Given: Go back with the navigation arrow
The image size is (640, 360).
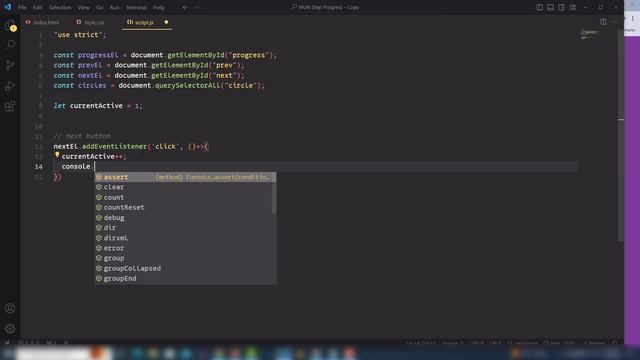Looking at the screenshot, I should click(x=185, y=7).
